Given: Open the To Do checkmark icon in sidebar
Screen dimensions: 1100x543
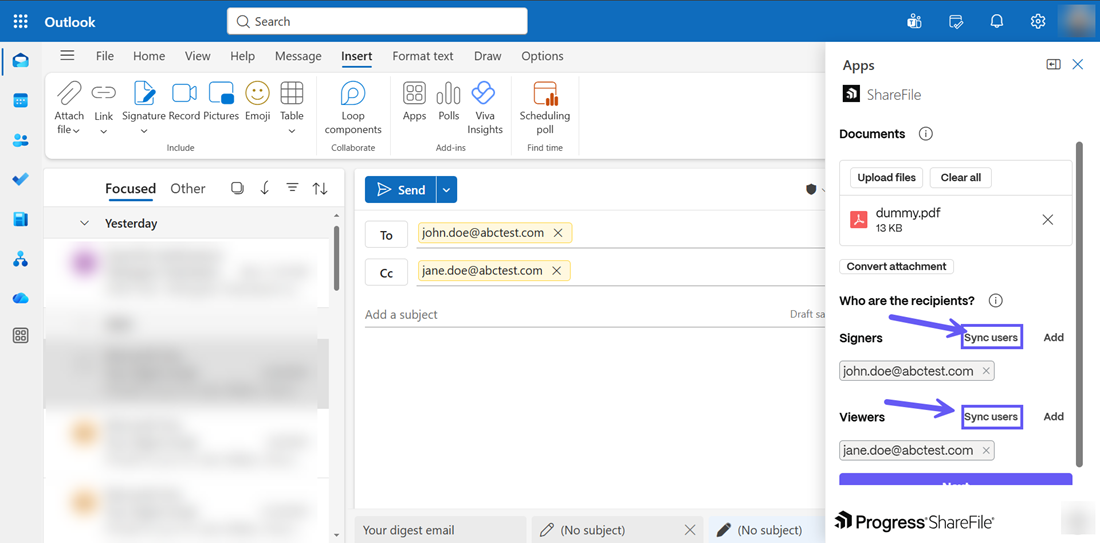Looking at the screenshot, I should tap(21, 180).
